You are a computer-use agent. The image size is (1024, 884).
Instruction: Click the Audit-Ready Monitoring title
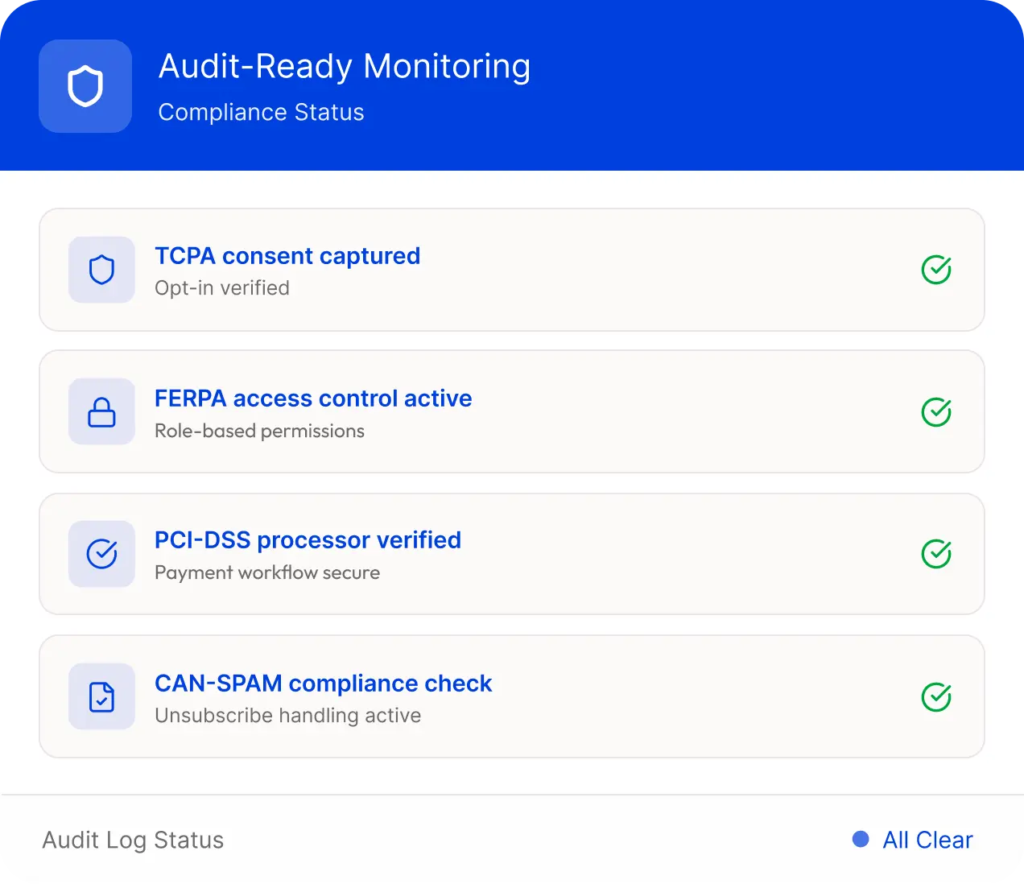coord(344,67)
